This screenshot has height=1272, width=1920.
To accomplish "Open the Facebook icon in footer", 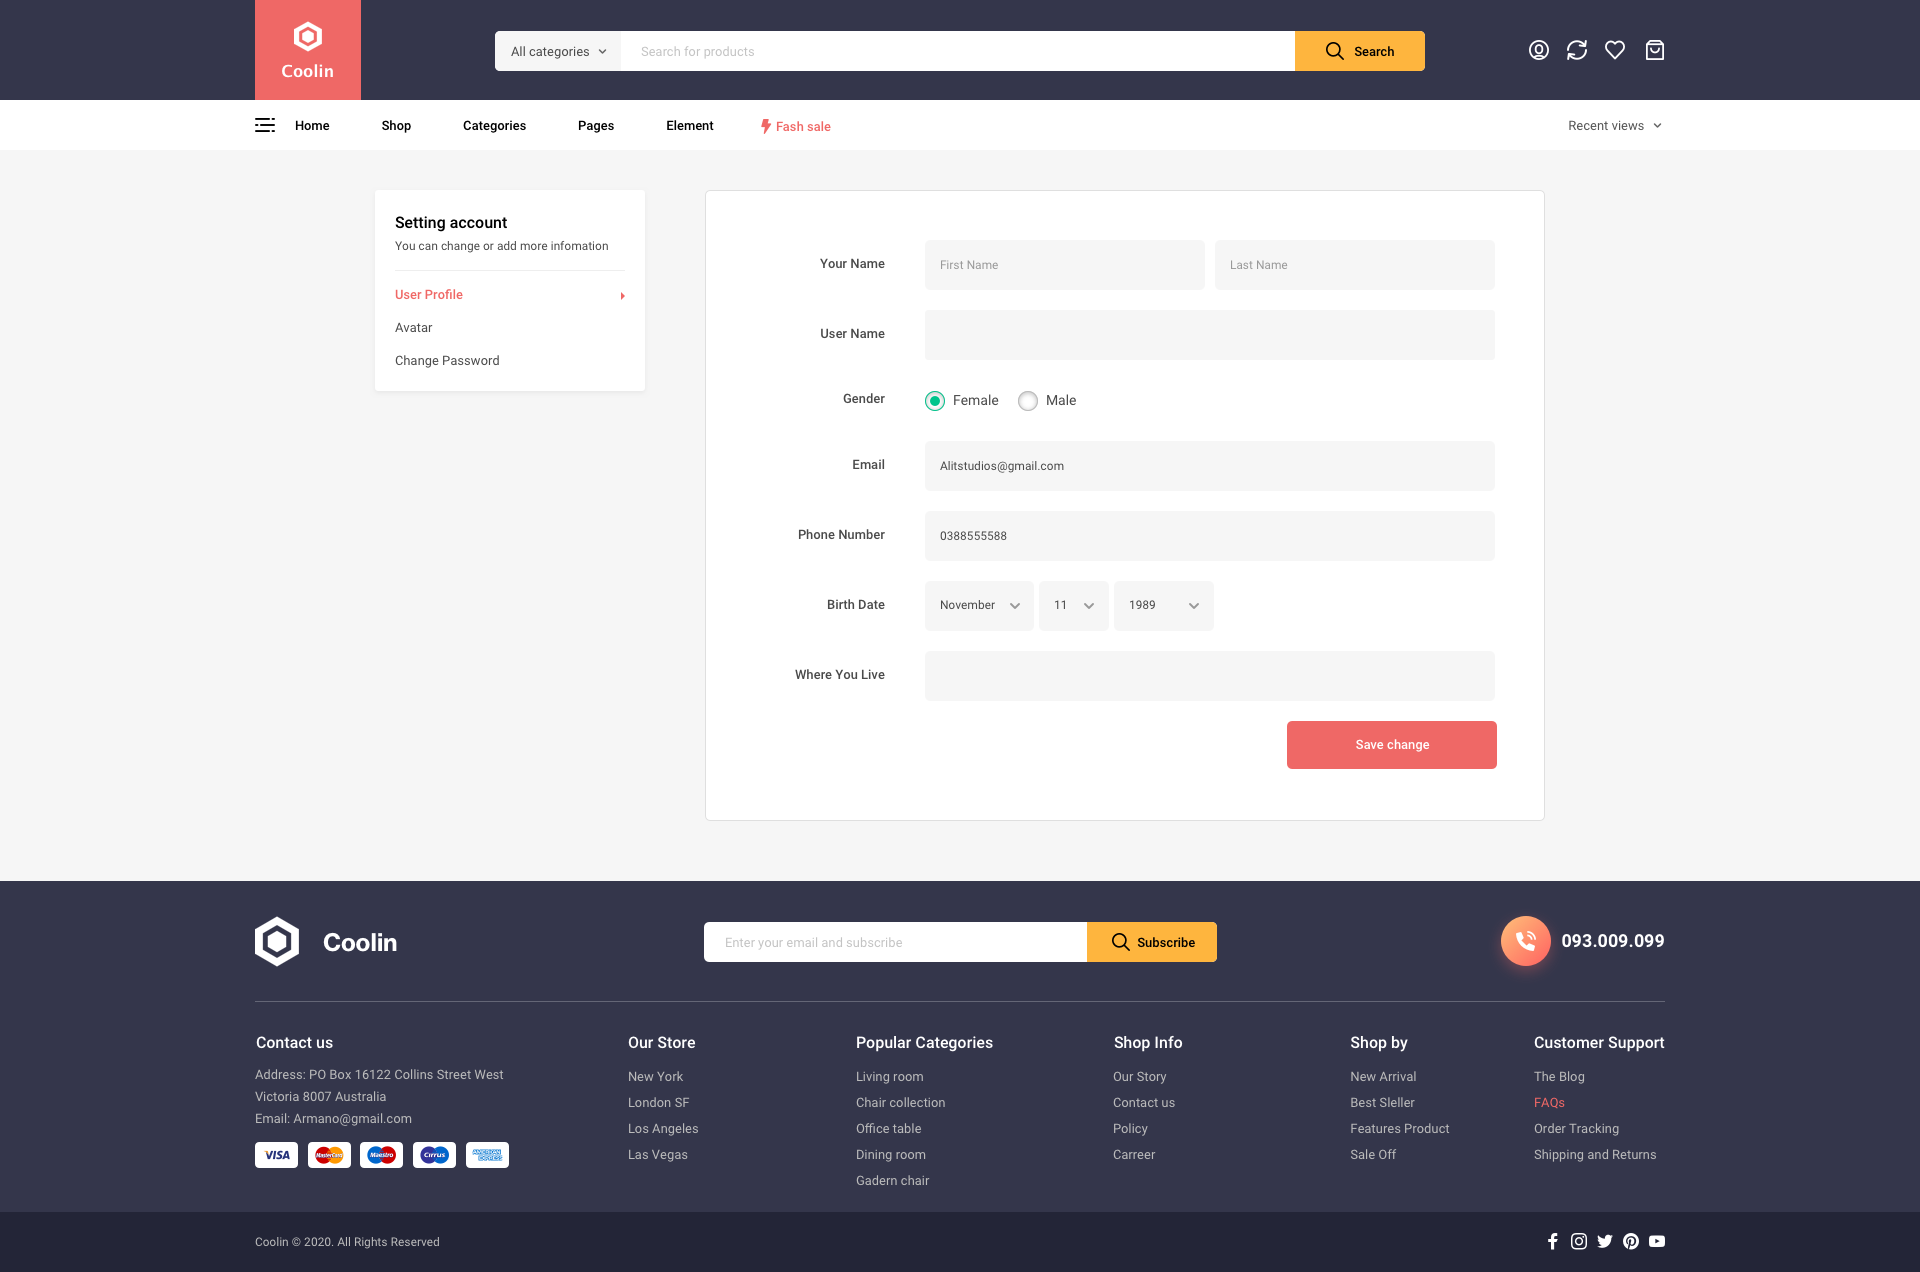I will (1553, 1241).
